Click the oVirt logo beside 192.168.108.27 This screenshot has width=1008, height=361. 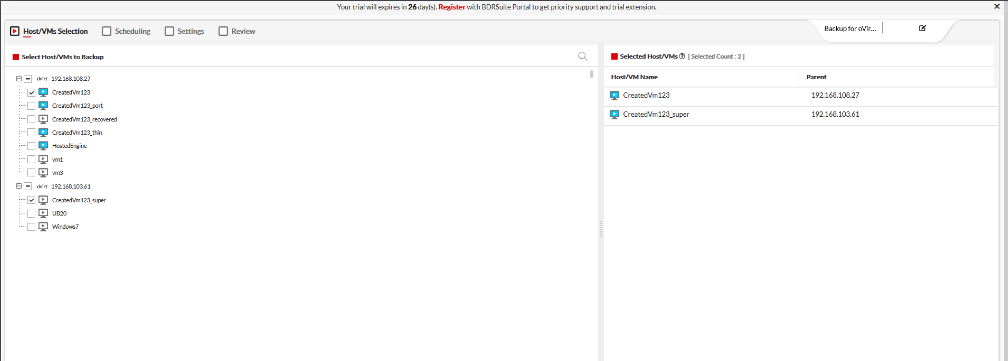click(42, 78)
